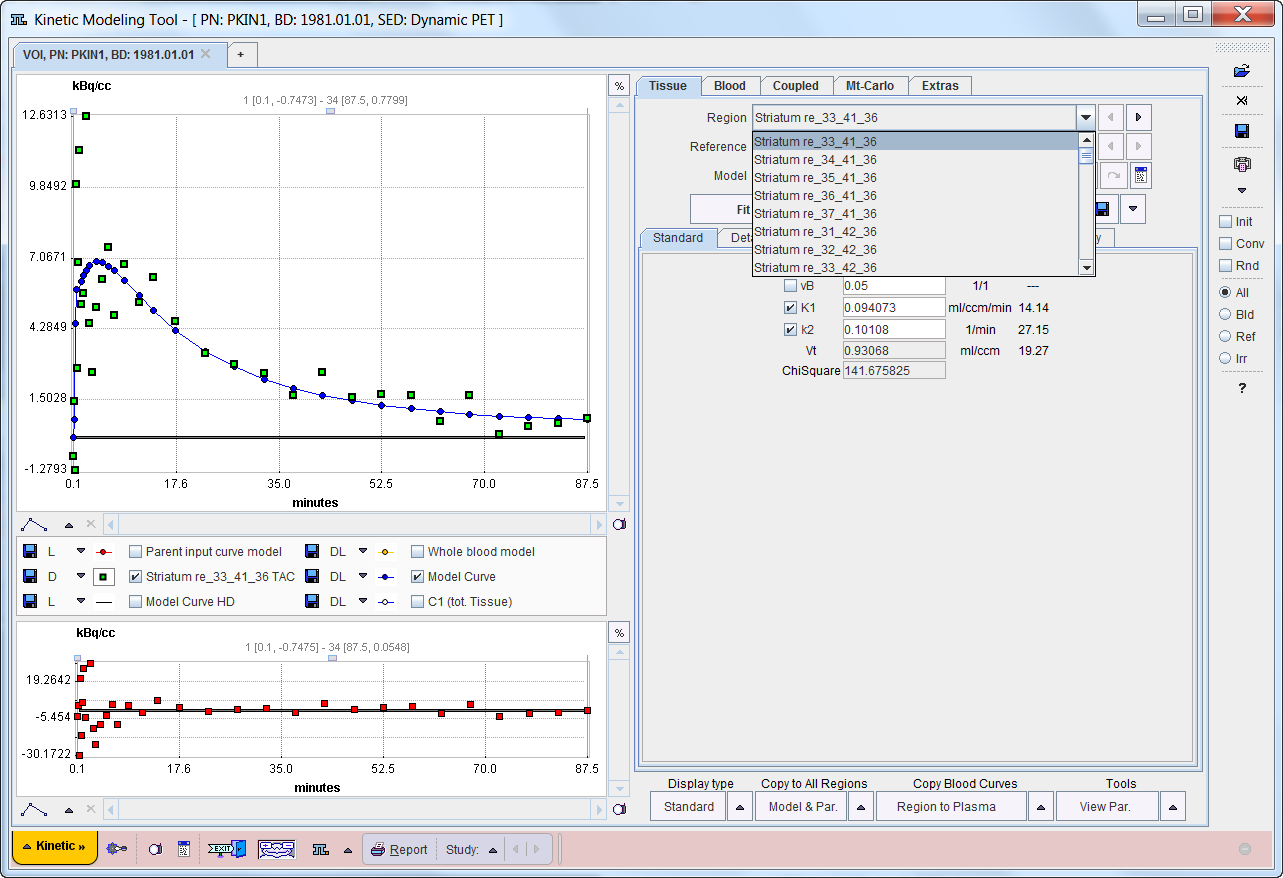
Task: Click the close data X icon in right sidebar
Action: tap(1242, 101)
